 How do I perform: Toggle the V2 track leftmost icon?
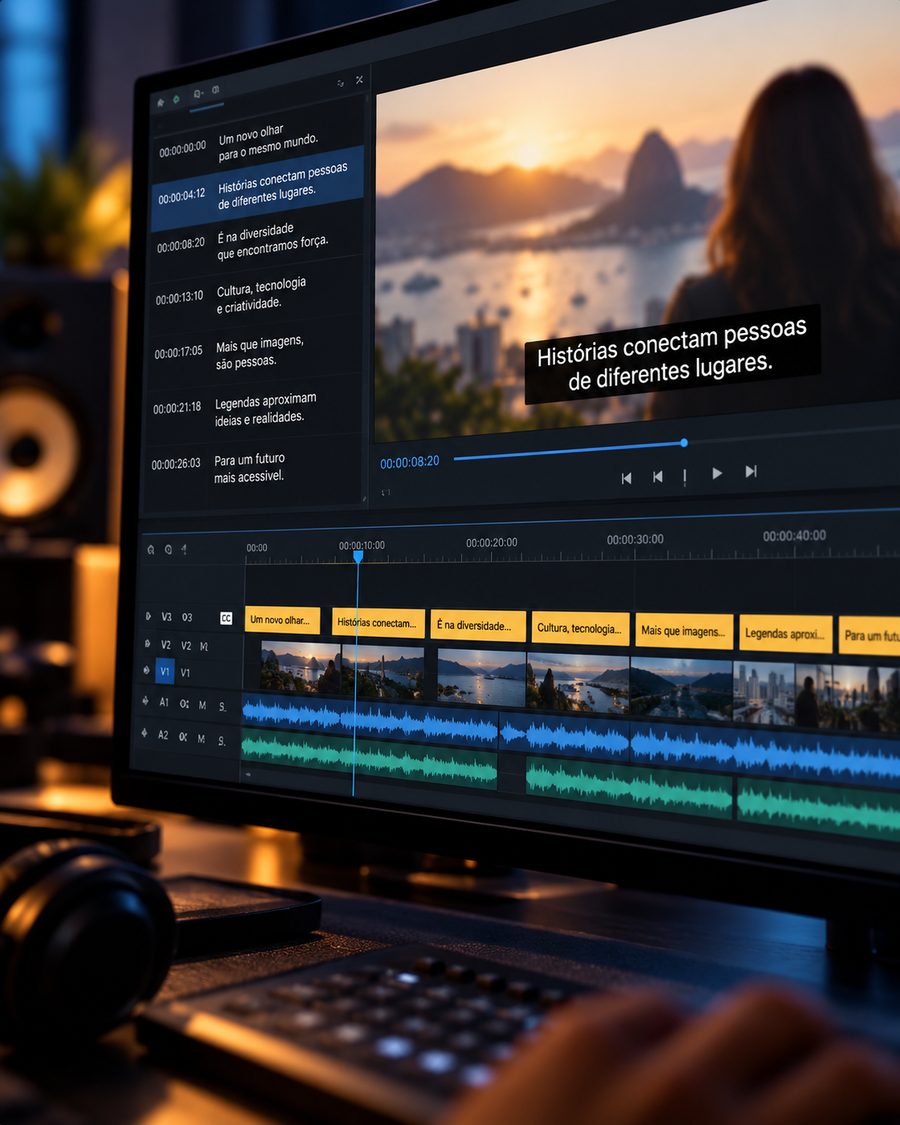[x=147, y=644]
